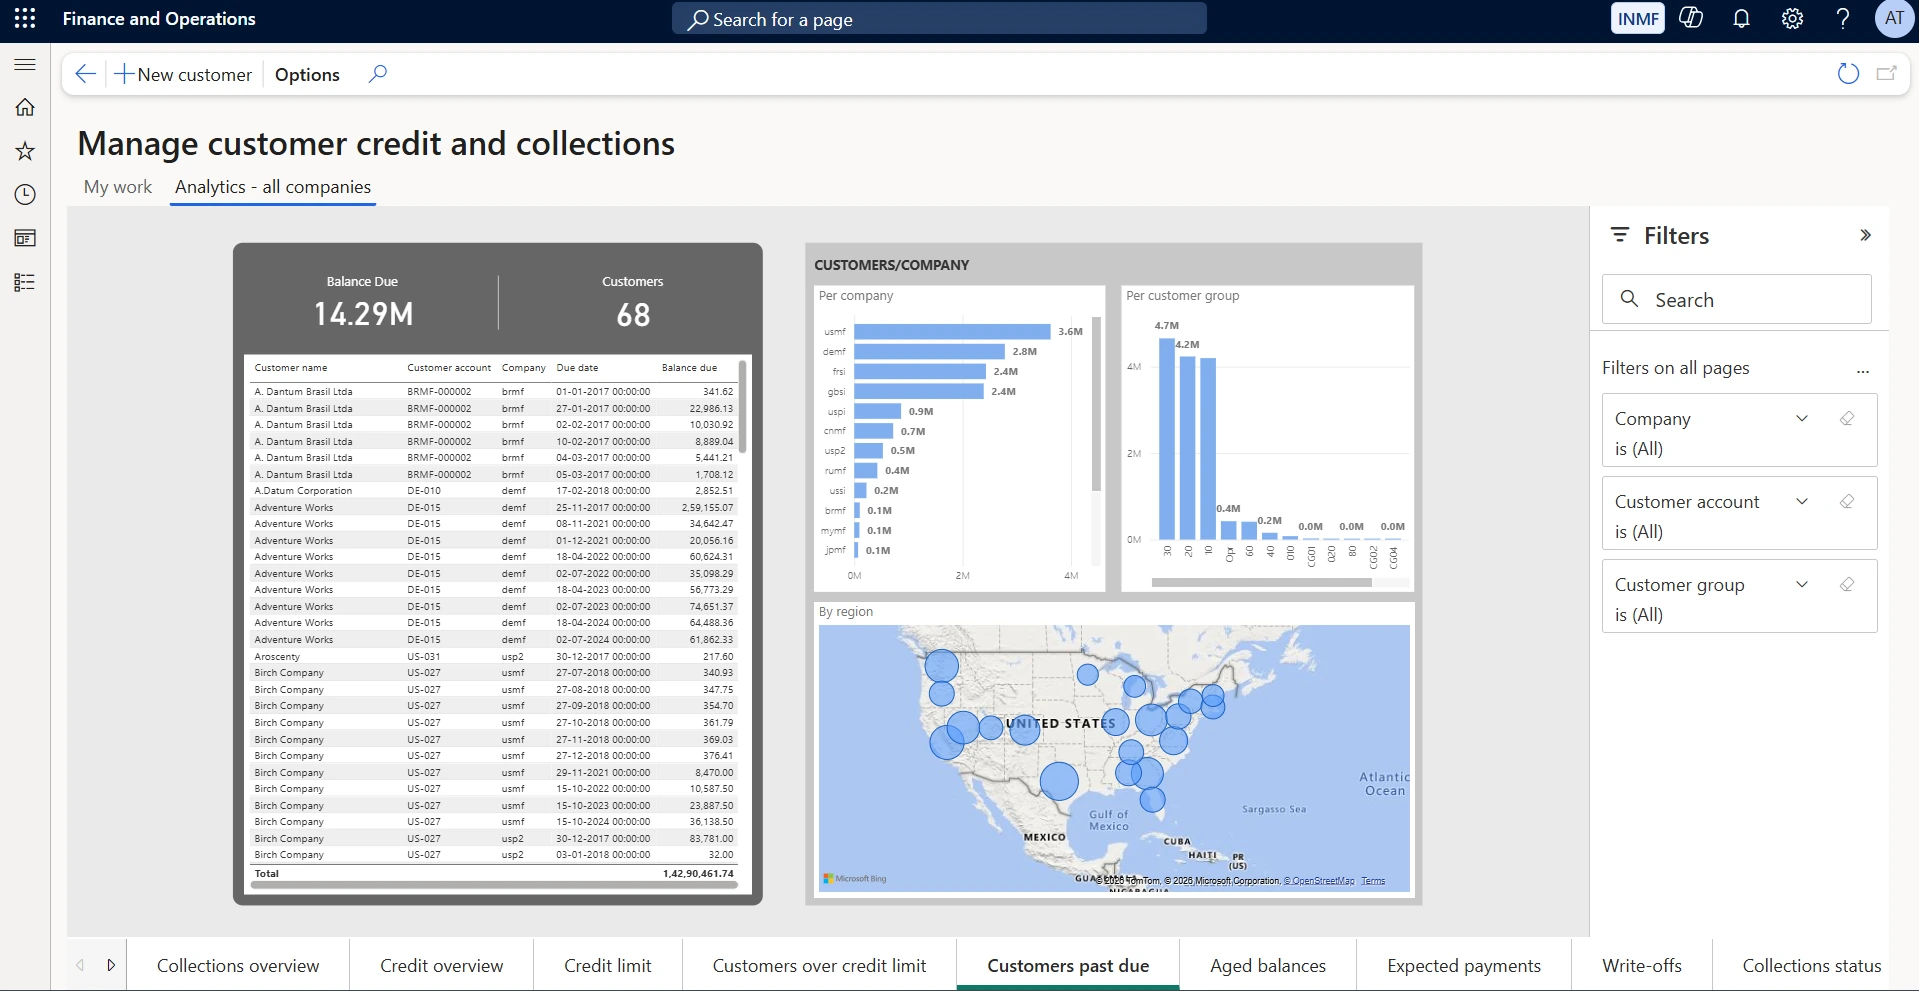
Task: Select the Aroscenty customer row
Action: coord(494,657)
